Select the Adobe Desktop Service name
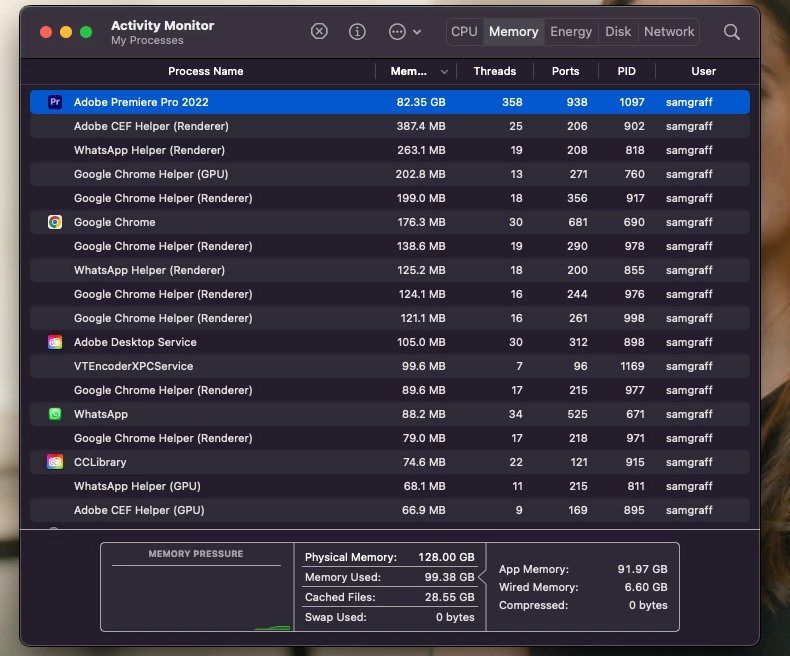Image resolution: width=790 pixels, height=656 pixels. point(135,342)
